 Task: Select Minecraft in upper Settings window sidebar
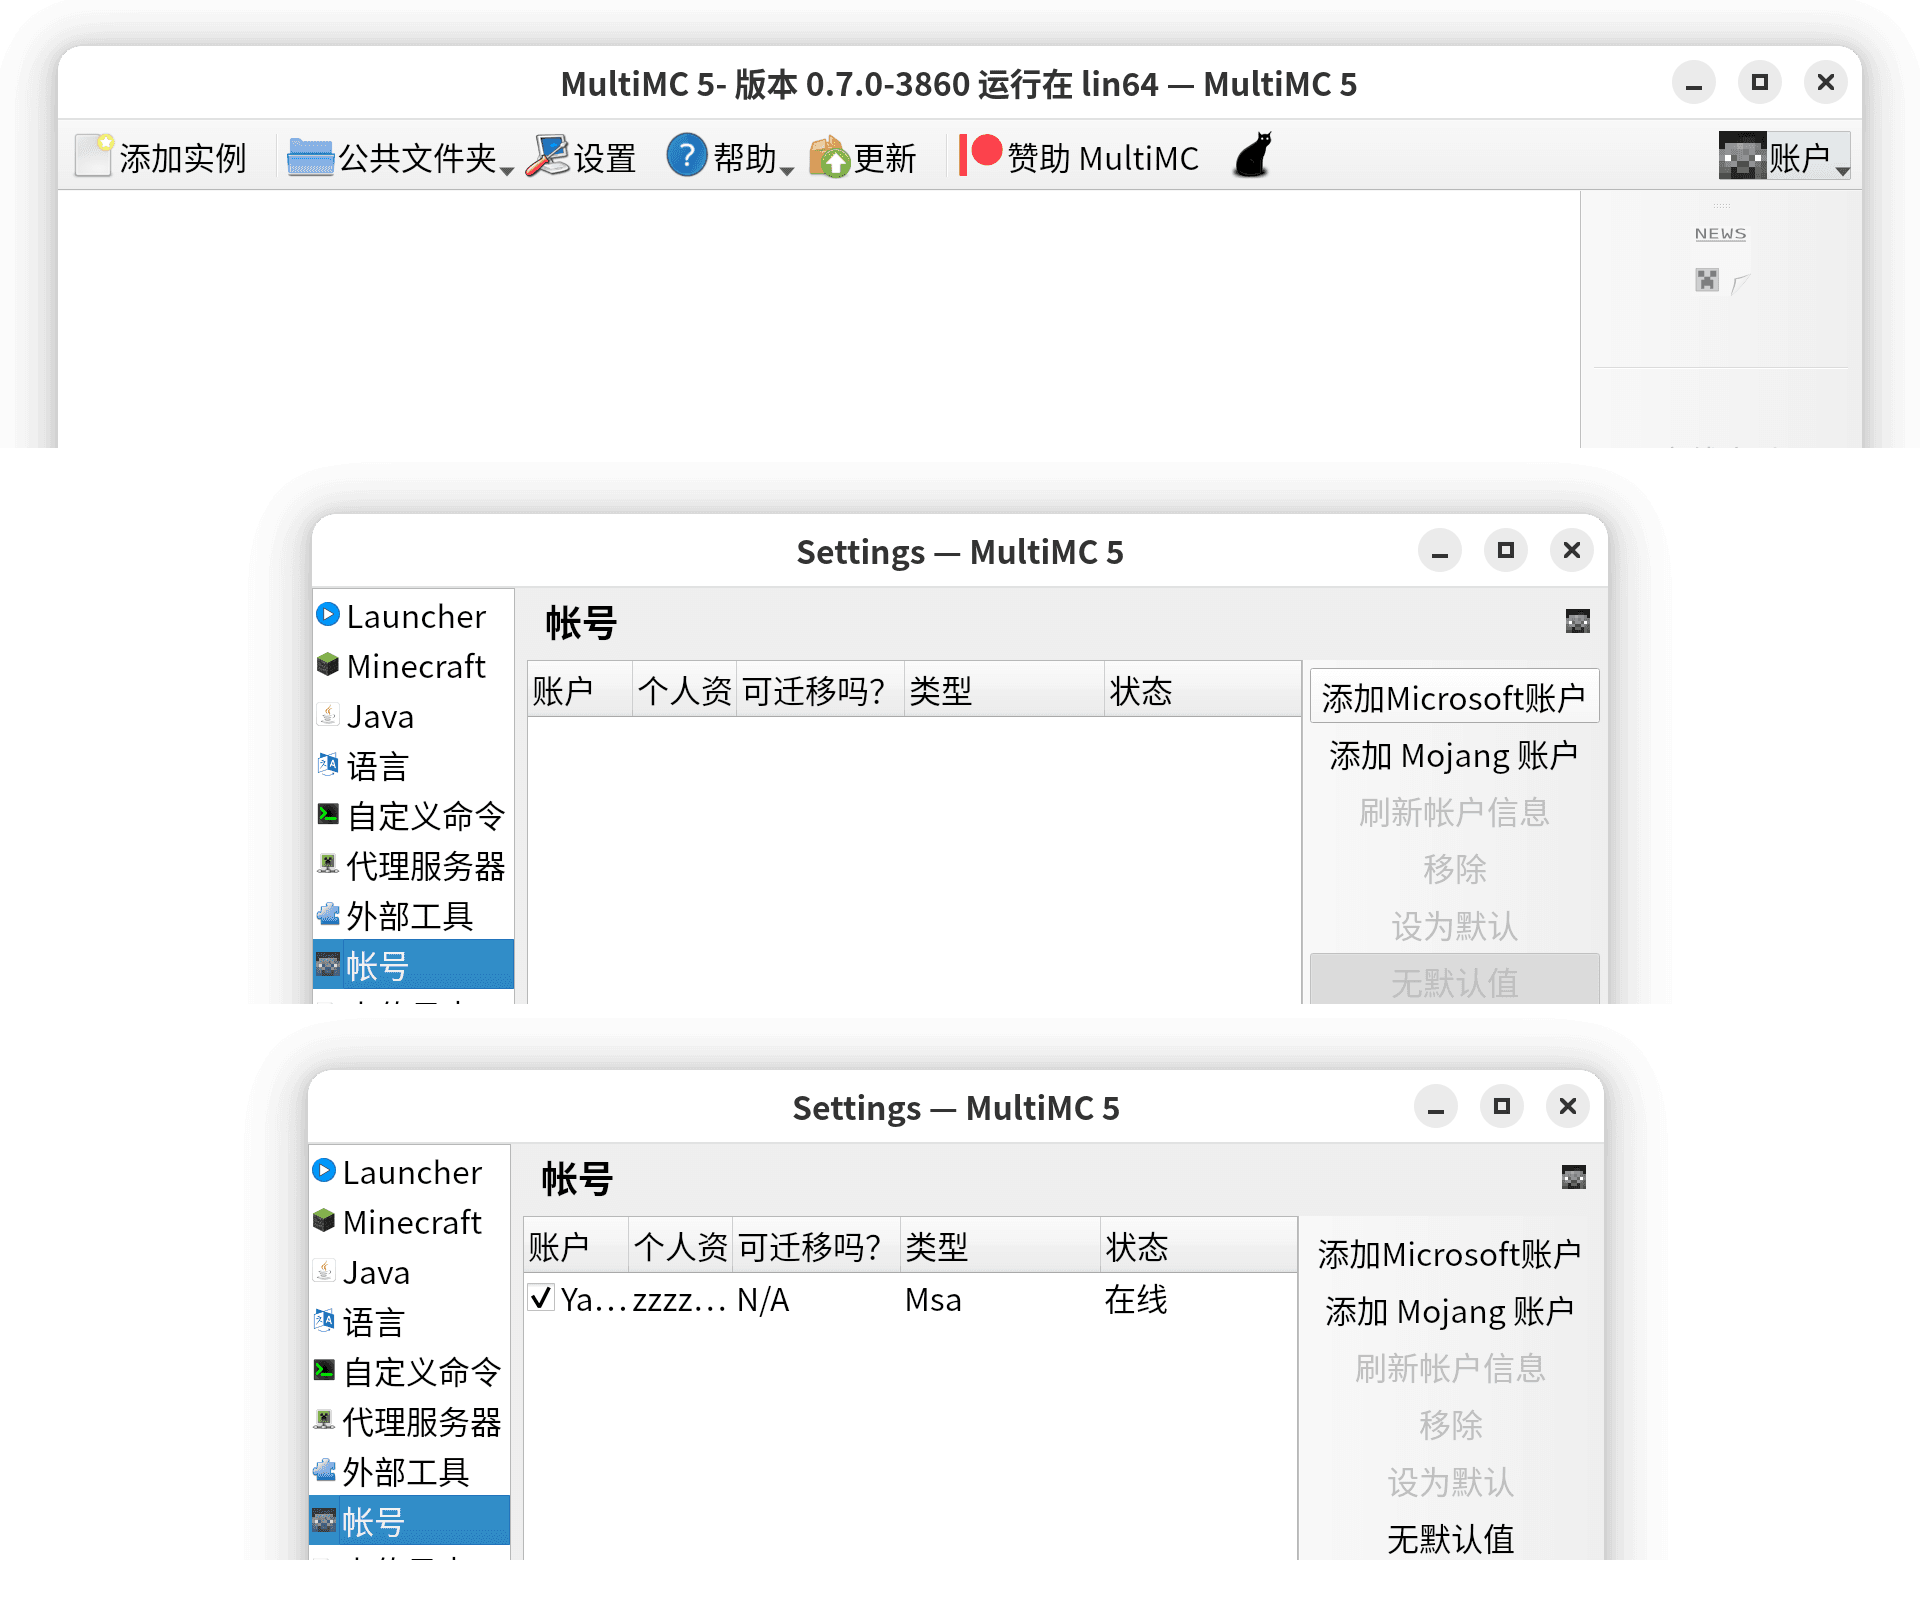tap(413, 666)
